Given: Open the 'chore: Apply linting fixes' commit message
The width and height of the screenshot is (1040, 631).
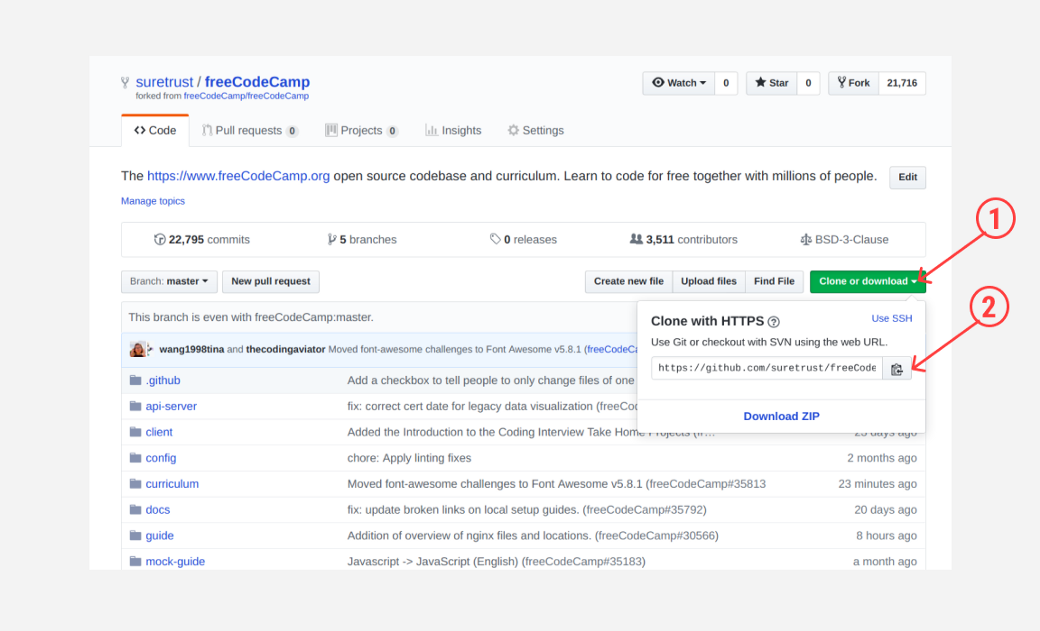Looking at the screenshot, I should point(409,458).
